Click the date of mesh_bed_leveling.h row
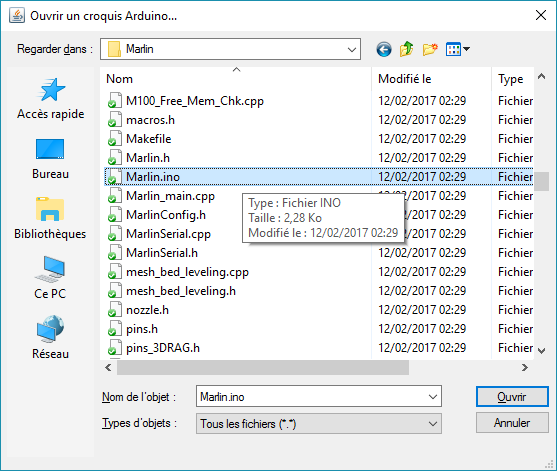Screen dimensions: 557x471 [x=422, y=291]
